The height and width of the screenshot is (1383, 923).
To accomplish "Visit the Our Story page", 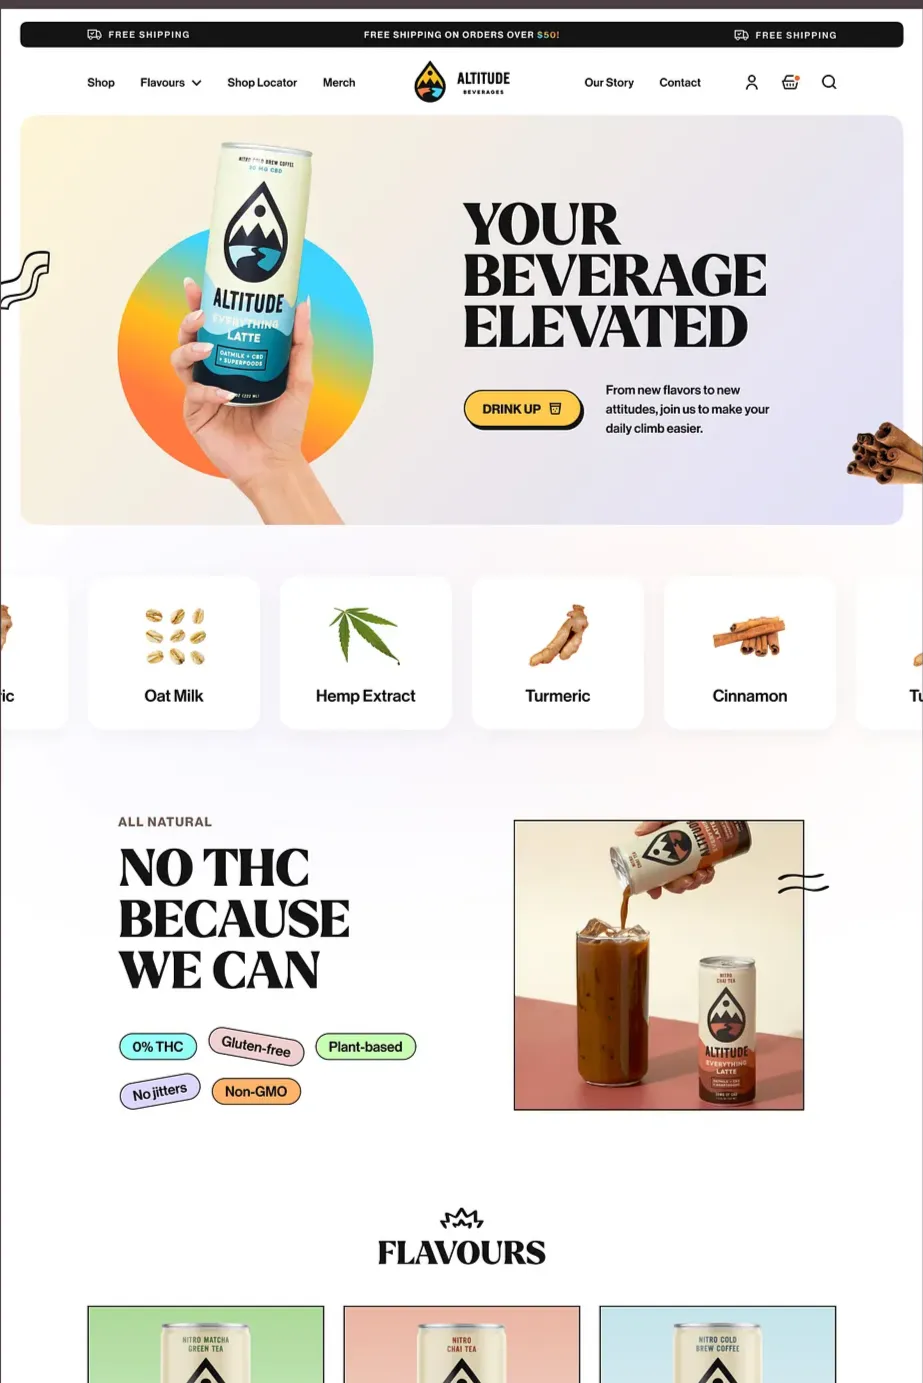I will (609, 82).
